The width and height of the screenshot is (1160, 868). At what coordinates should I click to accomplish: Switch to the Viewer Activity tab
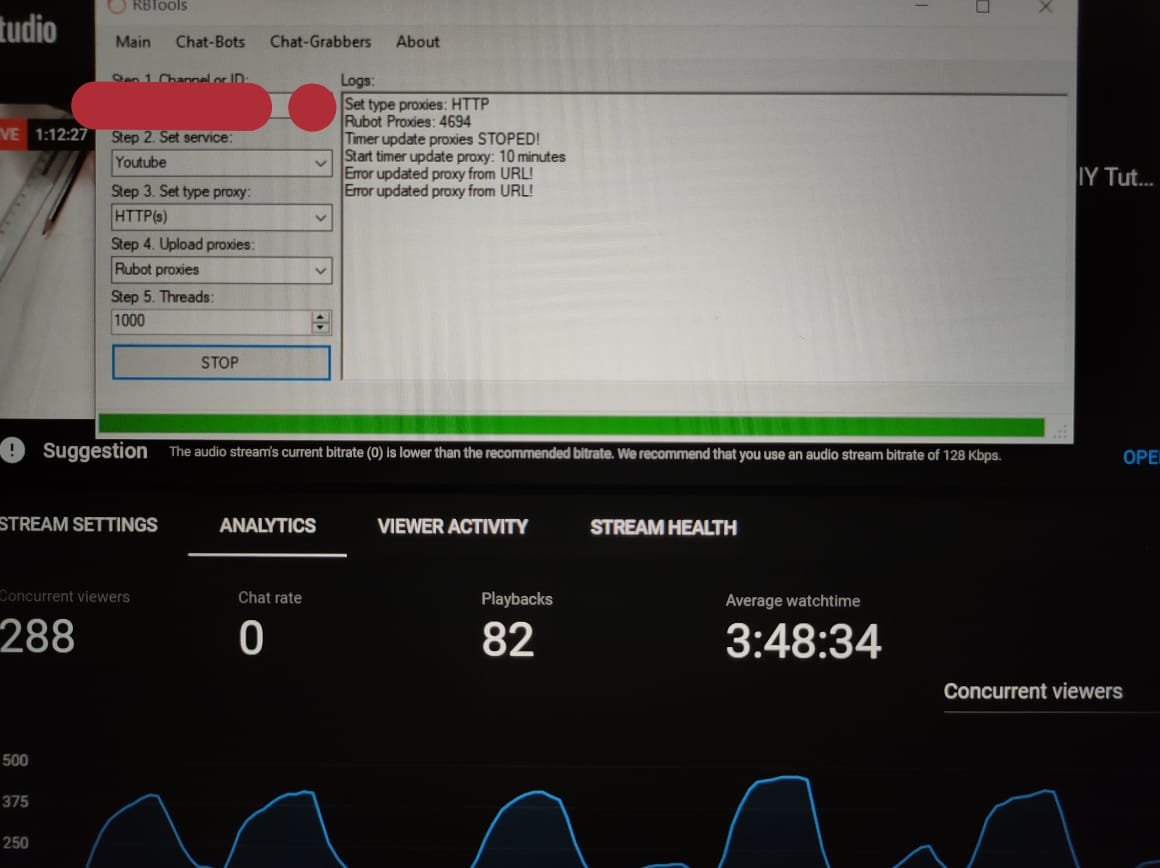[452, 527]
